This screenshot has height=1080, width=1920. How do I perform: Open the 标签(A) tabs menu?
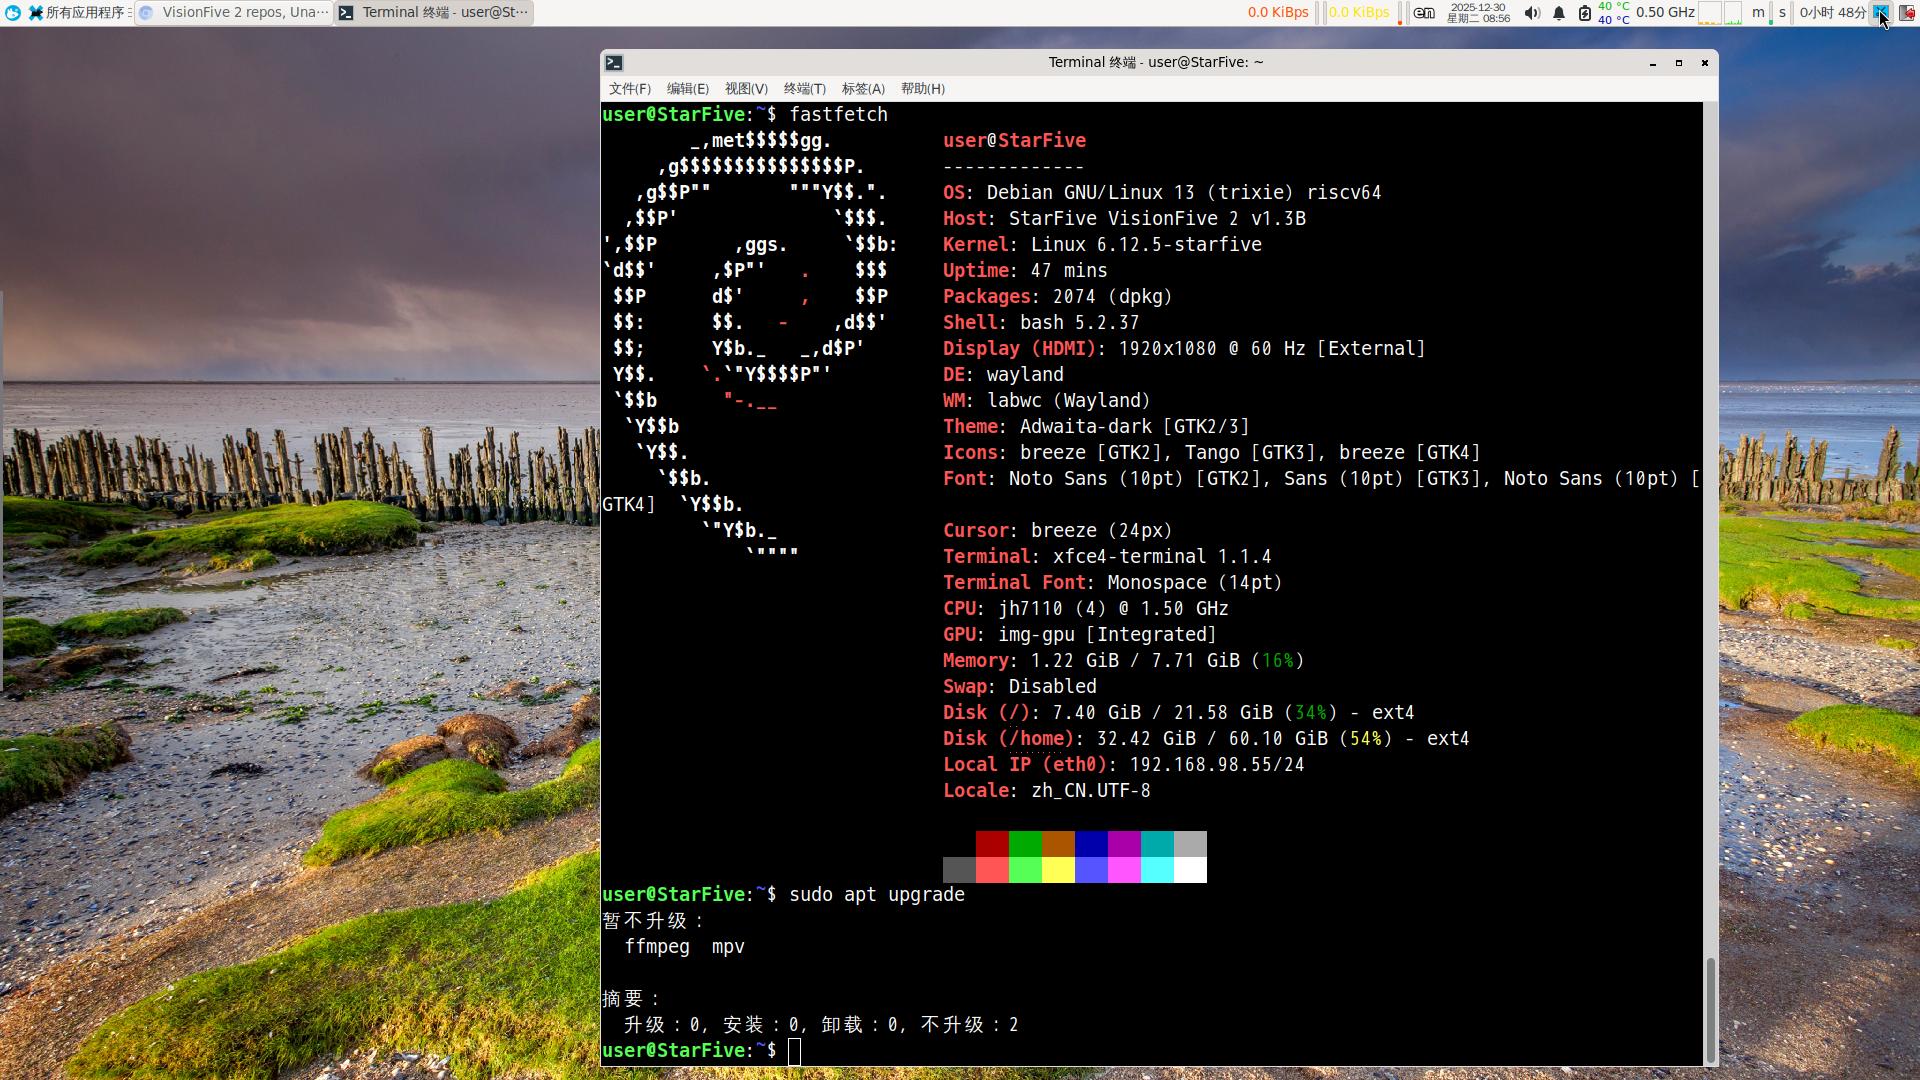tap(862, 89)
